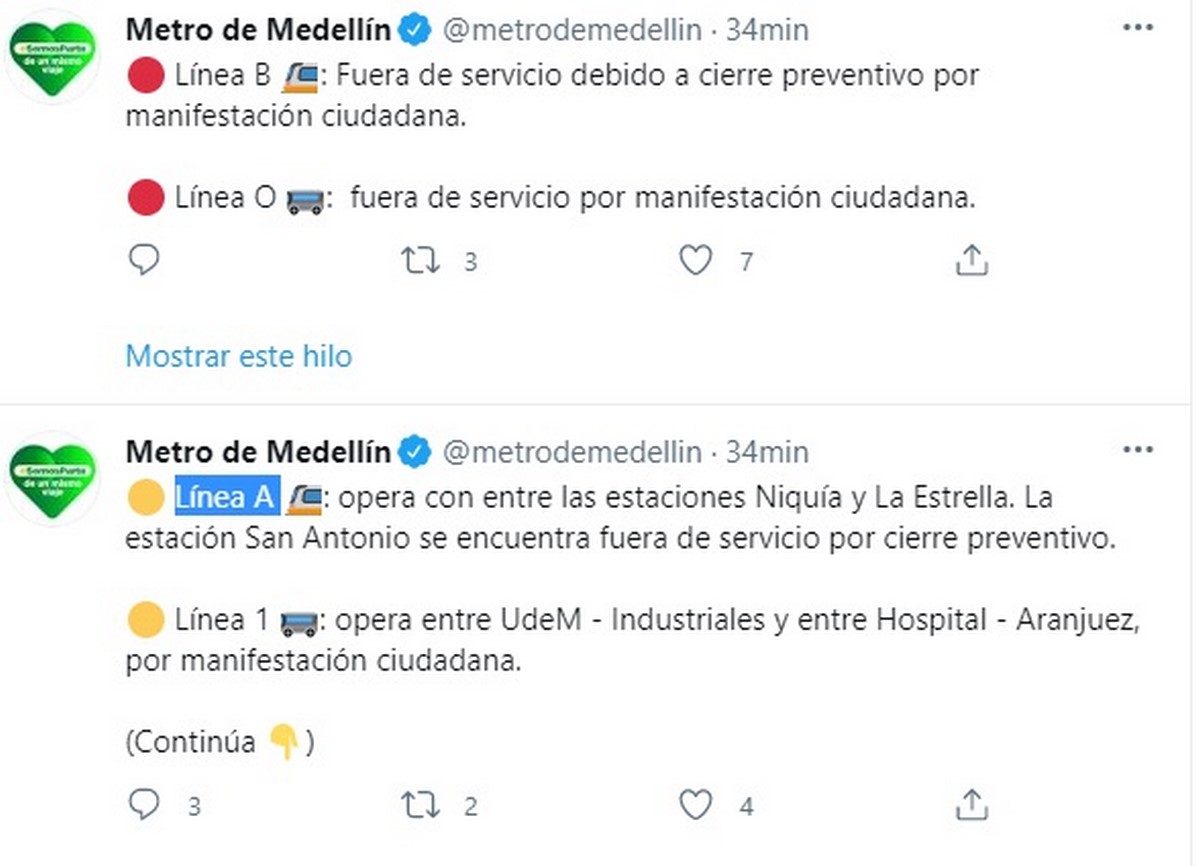Reply to the Línea B tweet
The height and width of the screenshot is (866, 1200).
coord(145,261)
